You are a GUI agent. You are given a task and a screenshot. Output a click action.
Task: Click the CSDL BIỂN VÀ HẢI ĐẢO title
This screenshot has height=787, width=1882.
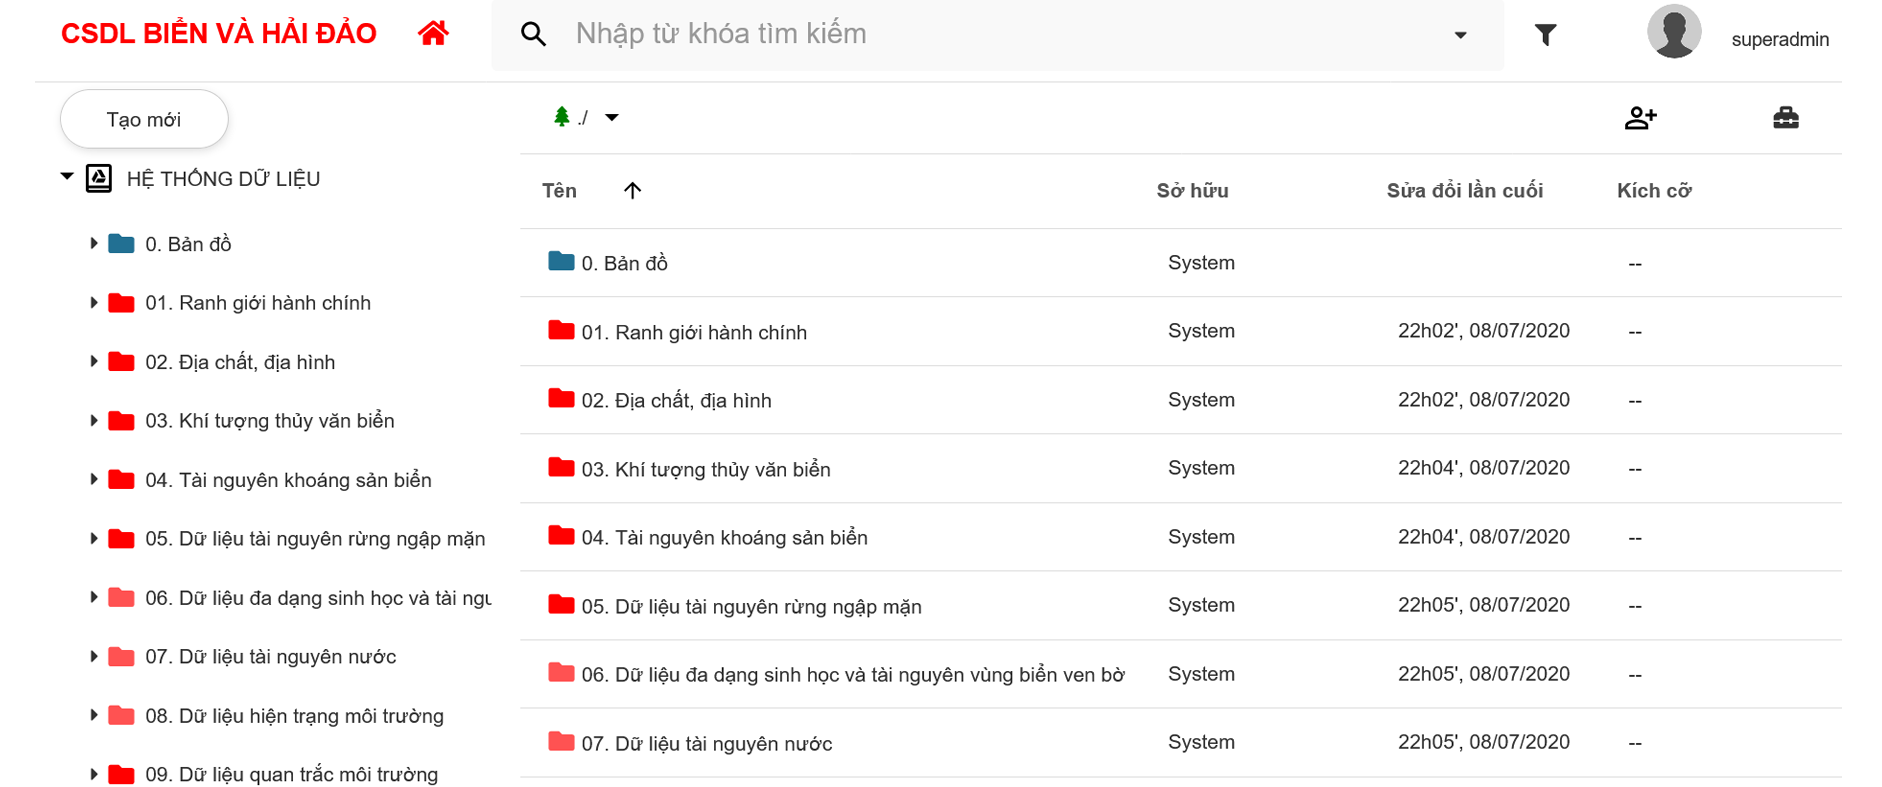pos(218,34)
